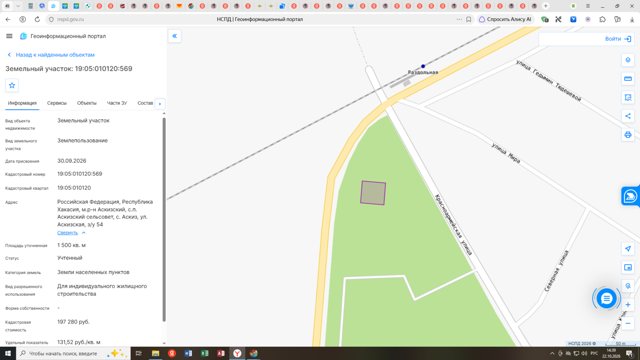Click the Геоинформационный портал logo
The image size is (640, 360).
tap(23, 36)
